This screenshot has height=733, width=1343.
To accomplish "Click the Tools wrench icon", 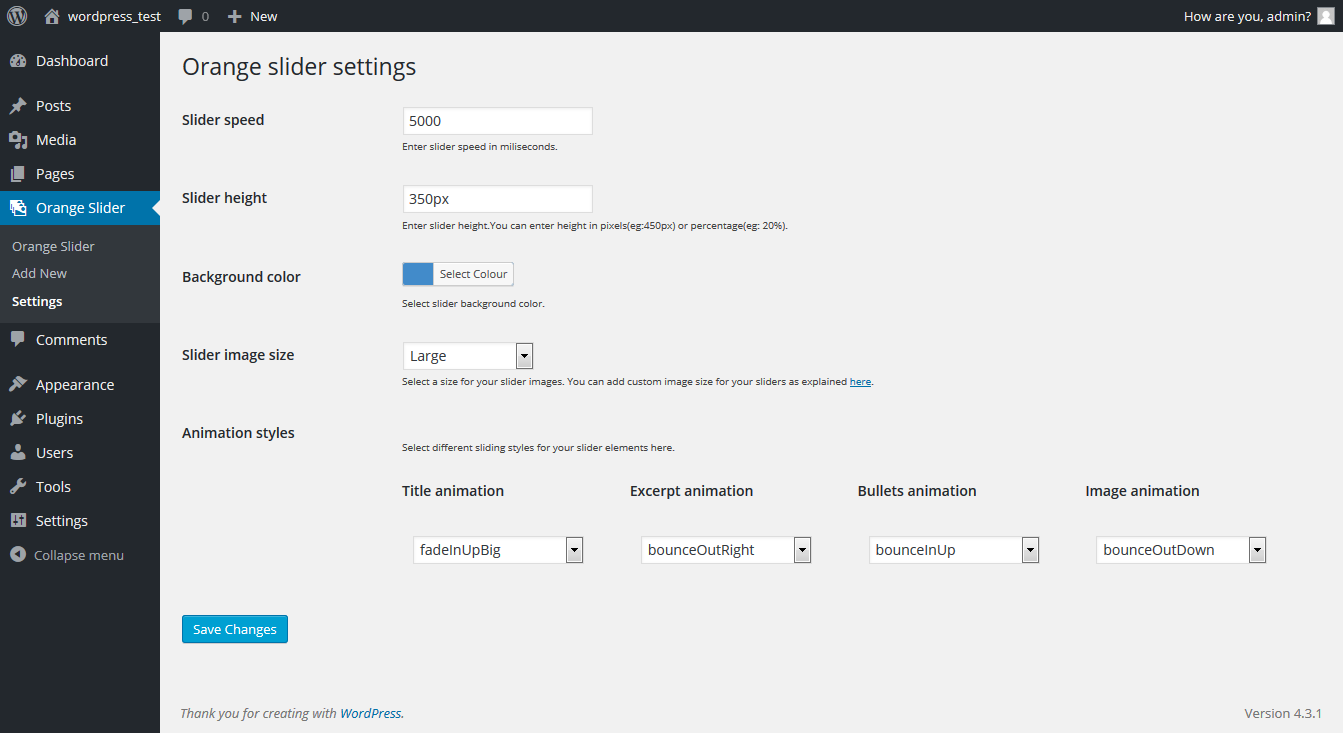I will coord(18,487).
